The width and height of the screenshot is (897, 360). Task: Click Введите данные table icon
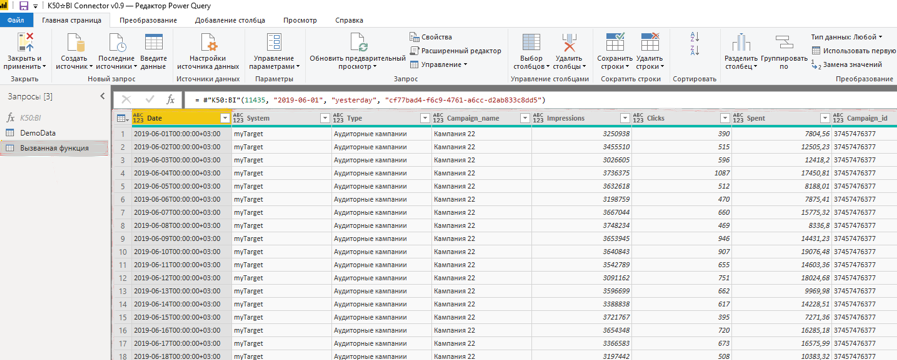153,43
